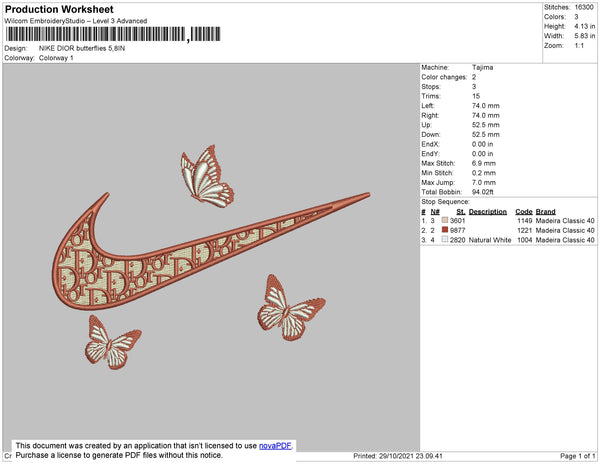Click the 'Left: 74.0 mm' row
Screen dimensions: 600x464
click(x=460, y=106)
